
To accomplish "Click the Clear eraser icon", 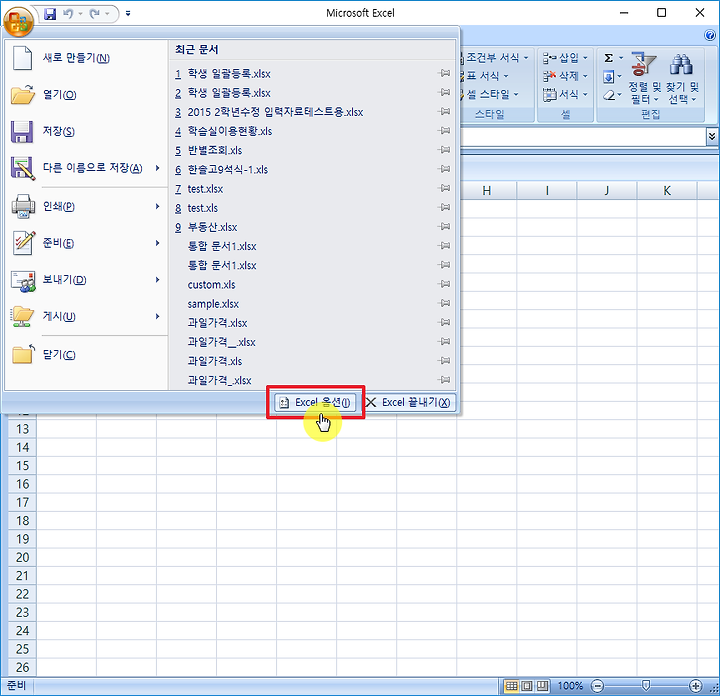I will (x=609, y=95).
